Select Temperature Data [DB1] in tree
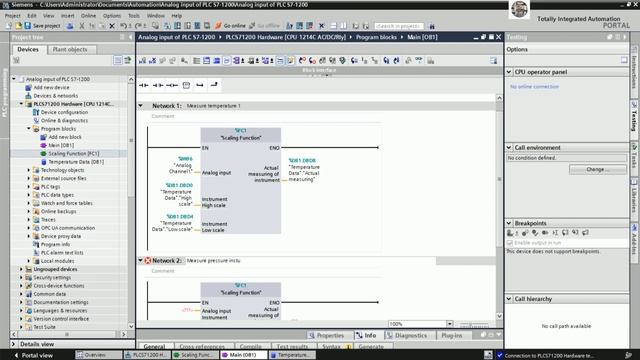The height and width of the screenshot is (360, 640). click(x=76, y=162)
